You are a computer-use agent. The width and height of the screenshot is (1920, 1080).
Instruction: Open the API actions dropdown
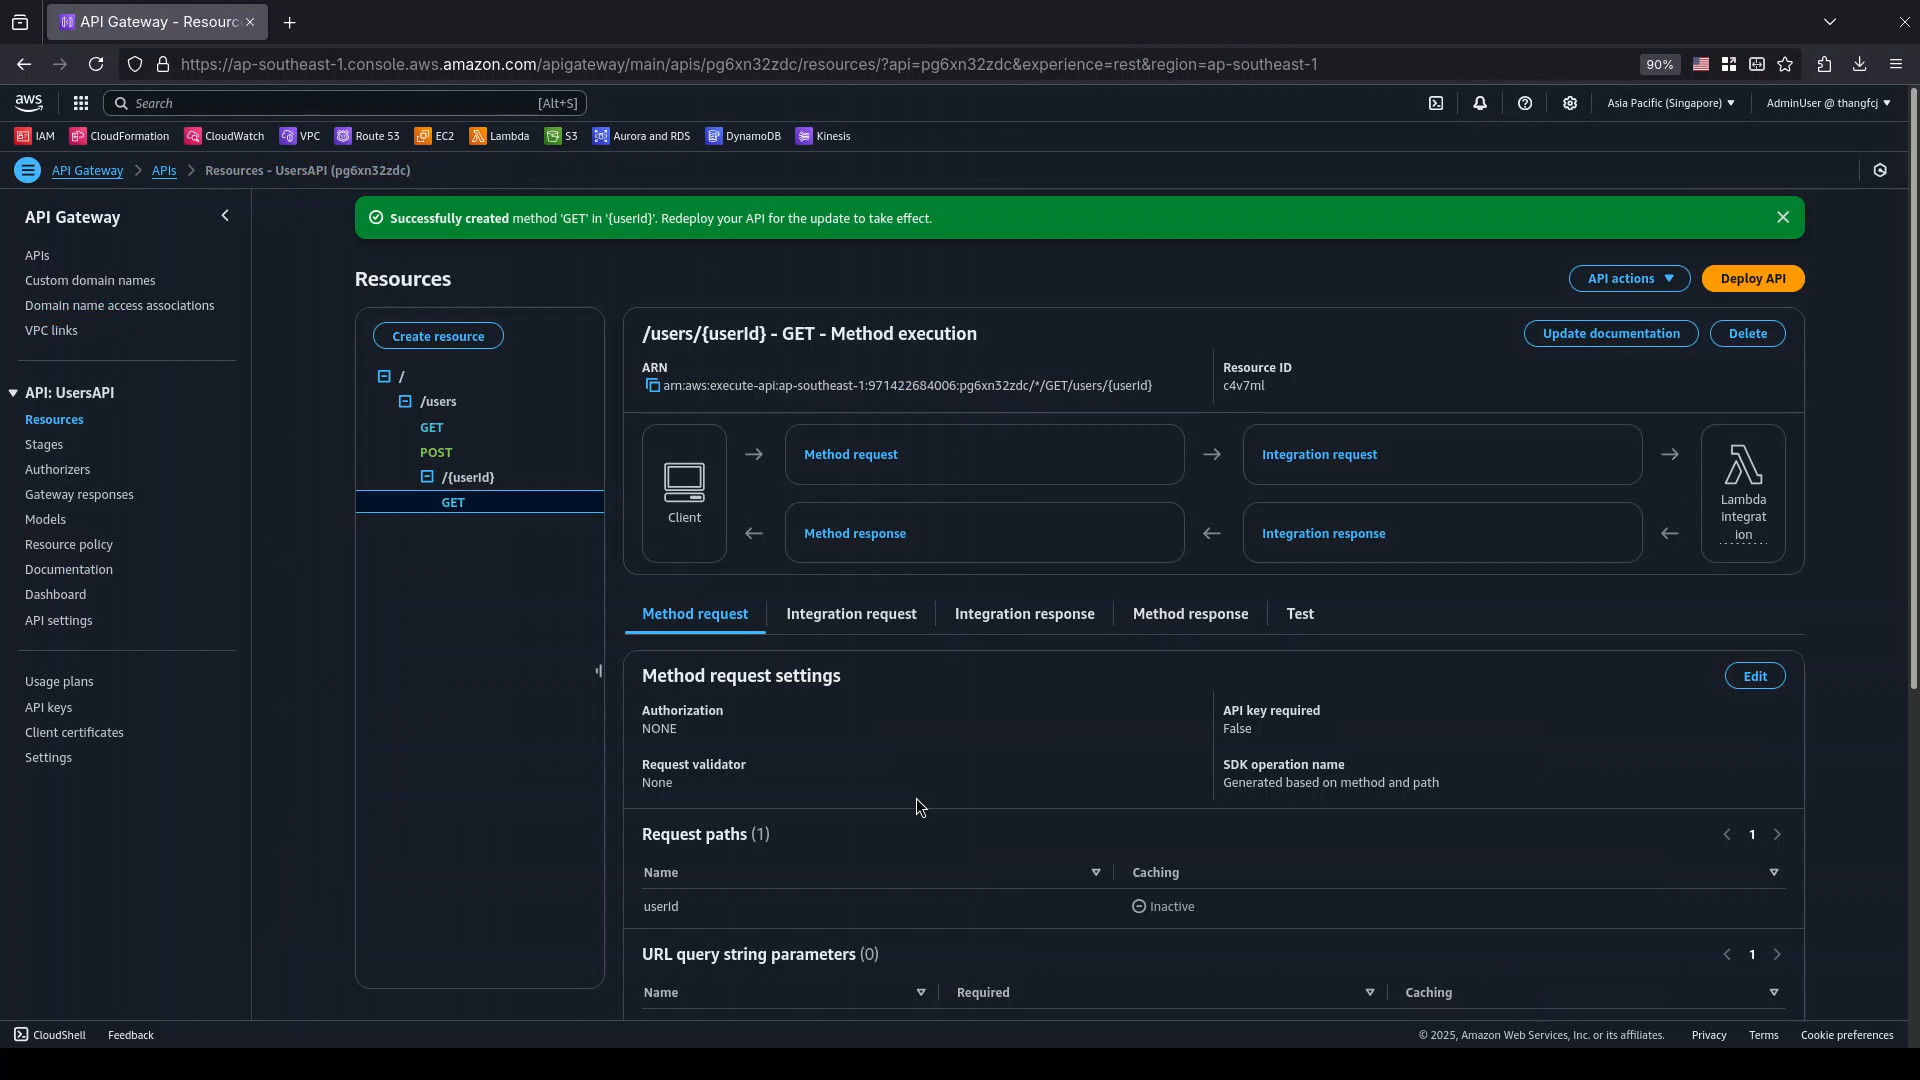click(1629, 278)
